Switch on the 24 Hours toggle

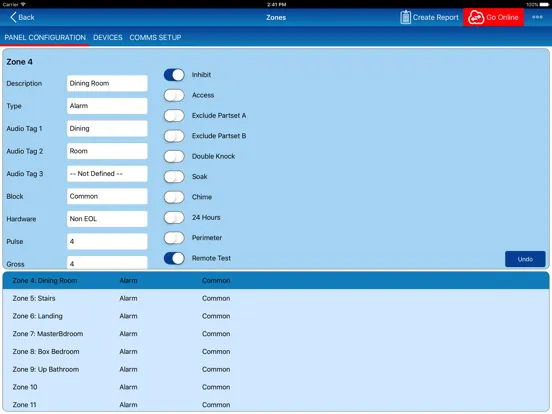[x=174, y=218]
